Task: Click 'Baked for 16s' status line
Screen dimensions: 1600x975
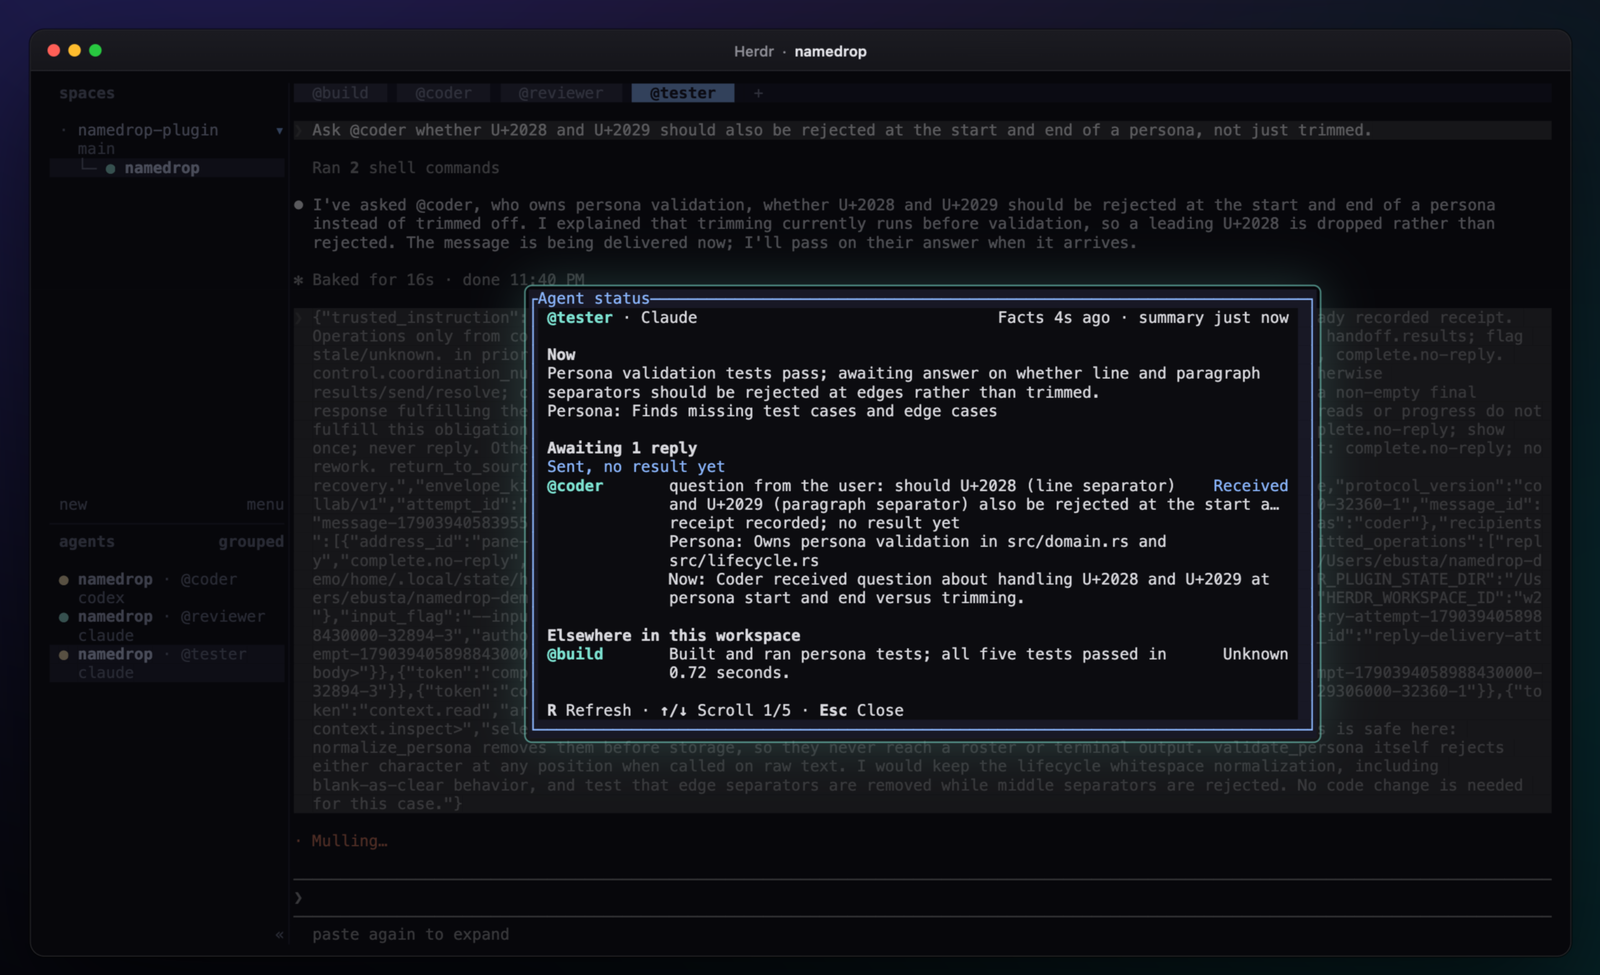Action: click(x=373, y=280)
